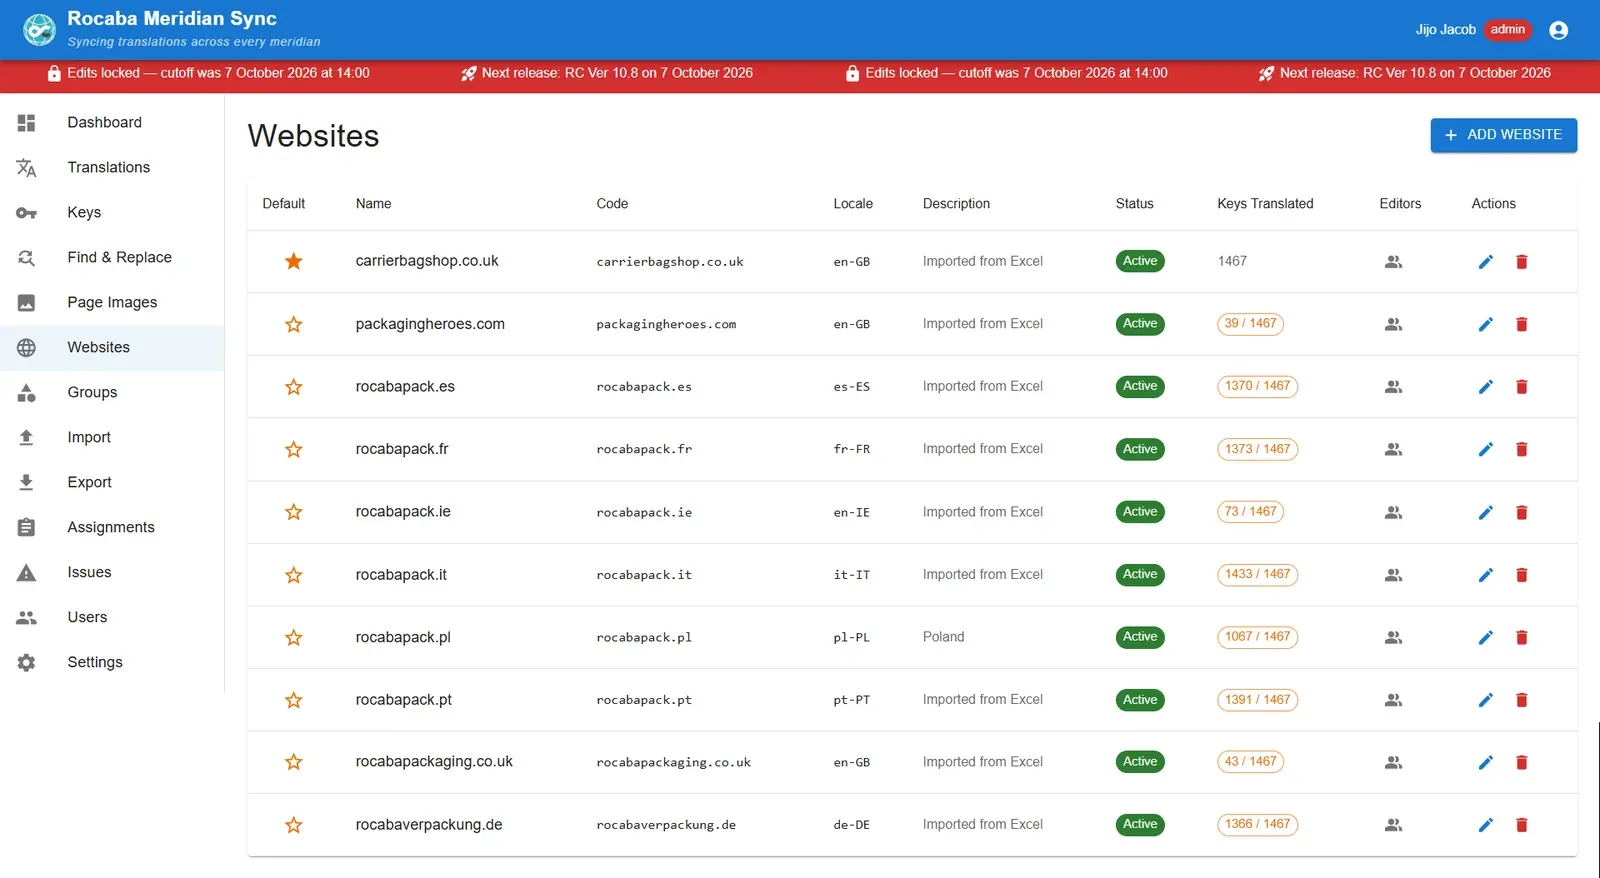This screenshot has height=878, width=1600.
Task: Edit the rocabapack.pl website
Action: click(1485, 638)
